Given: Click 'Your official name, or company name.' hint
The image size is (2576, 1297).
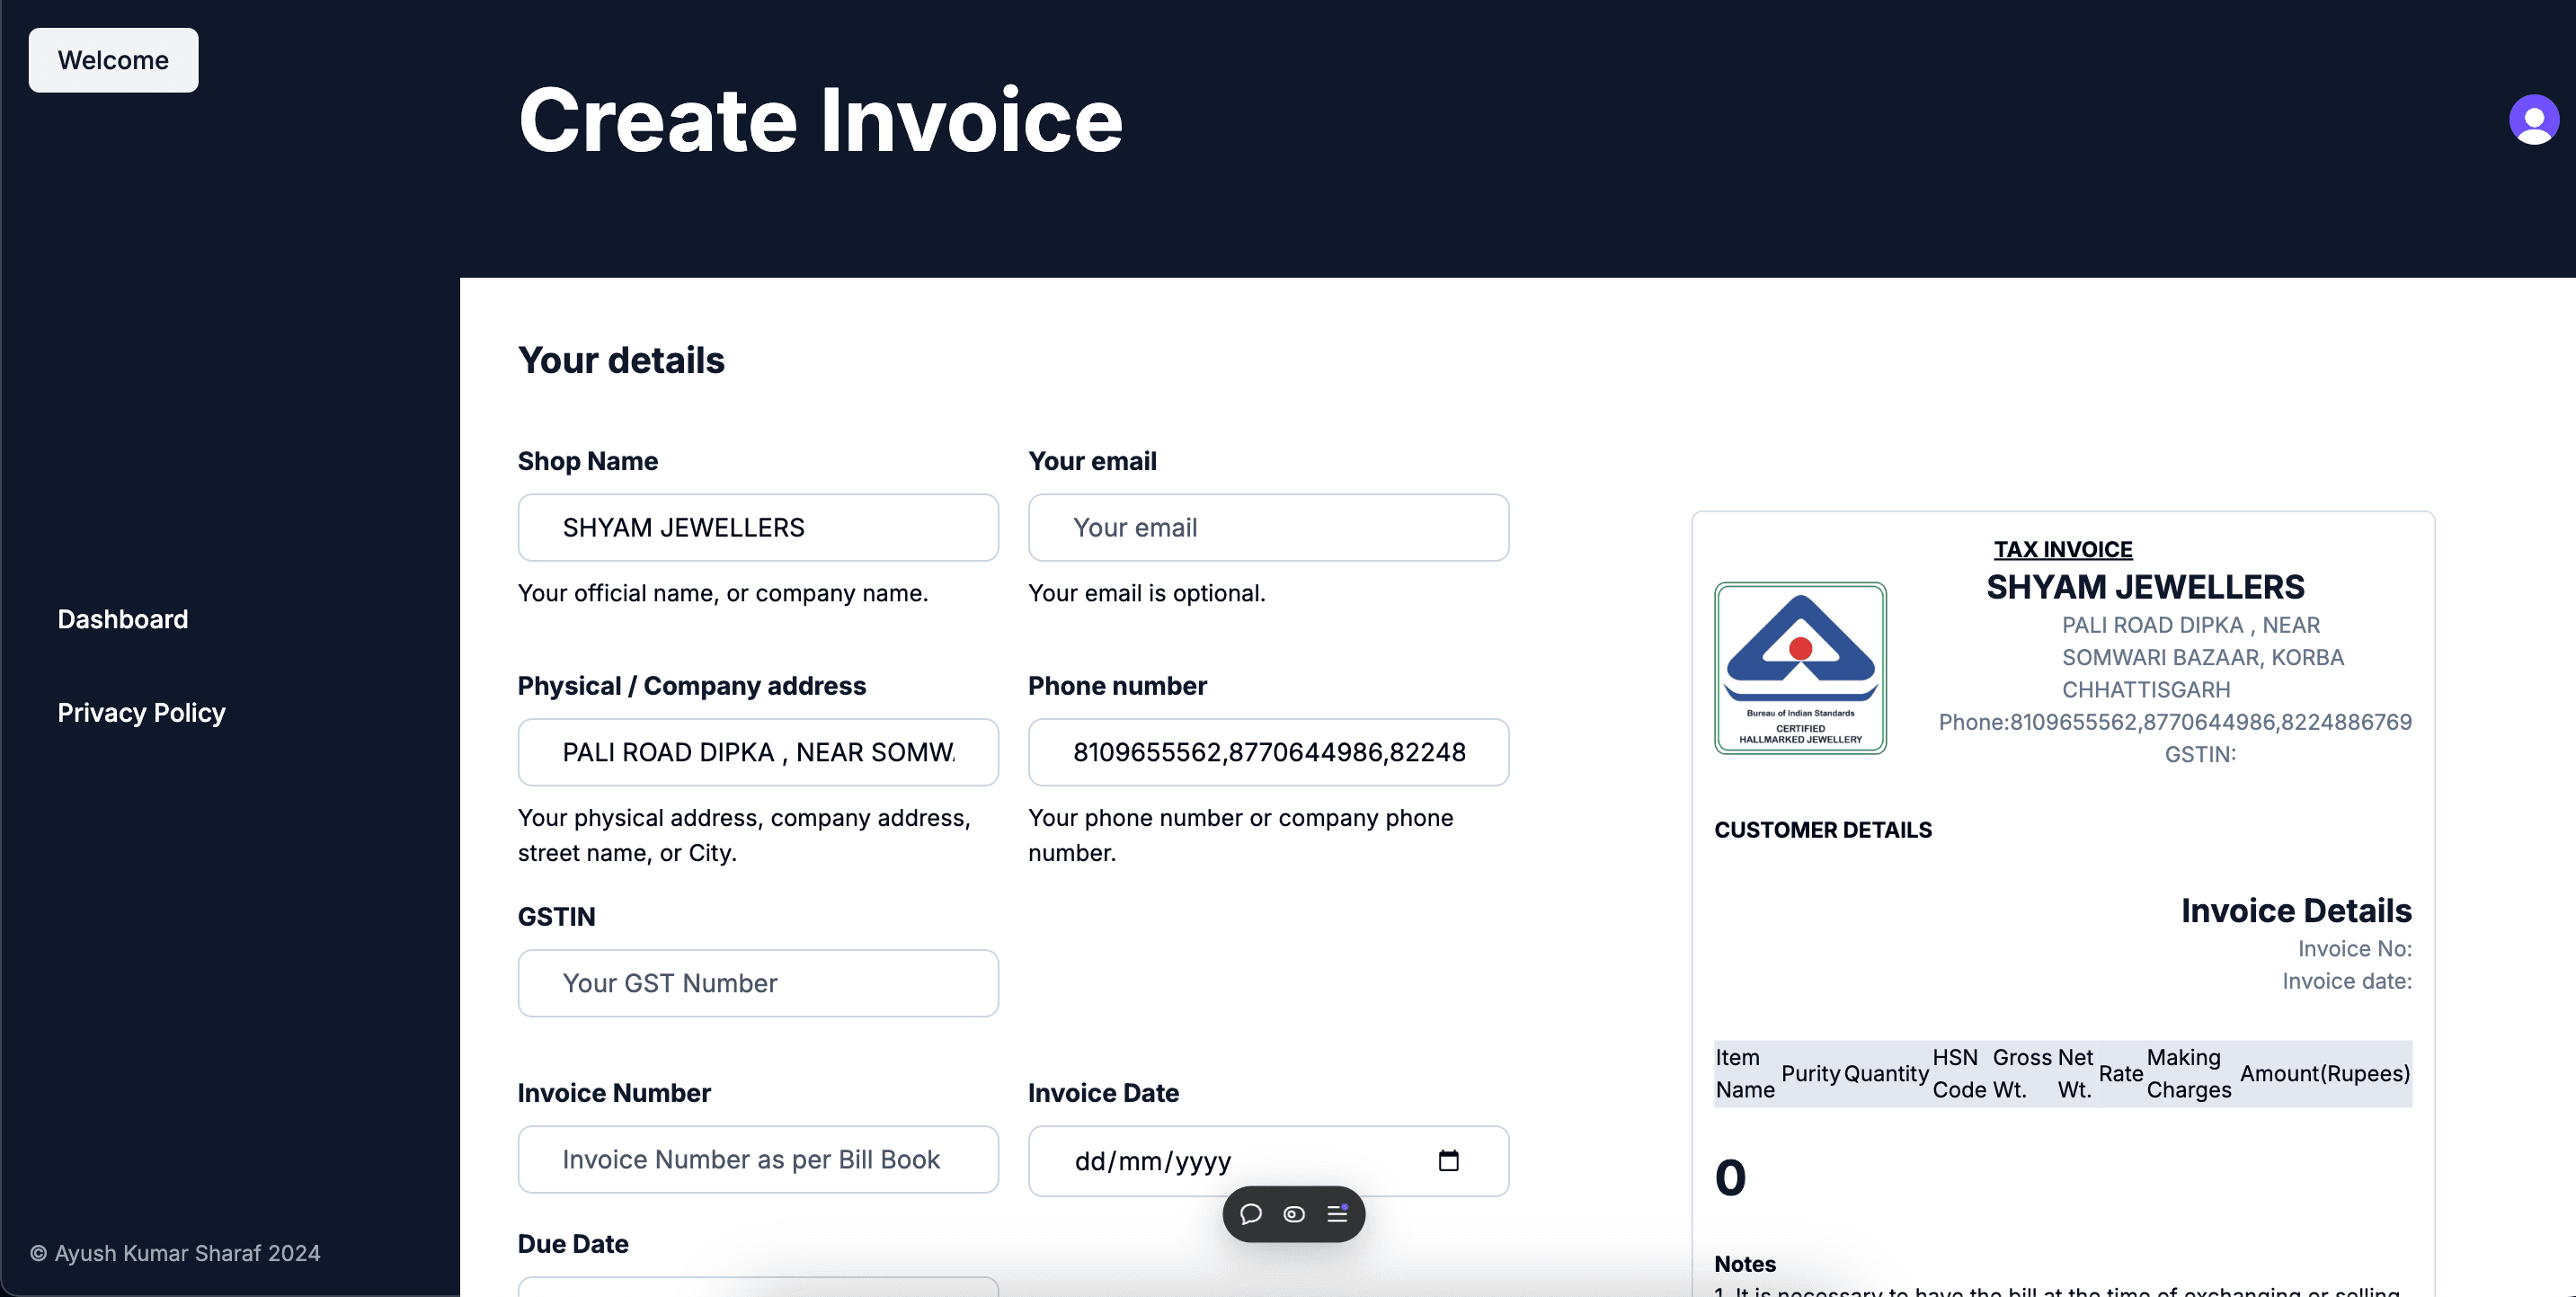Looking at the screenshot, I should coord(722,593).
